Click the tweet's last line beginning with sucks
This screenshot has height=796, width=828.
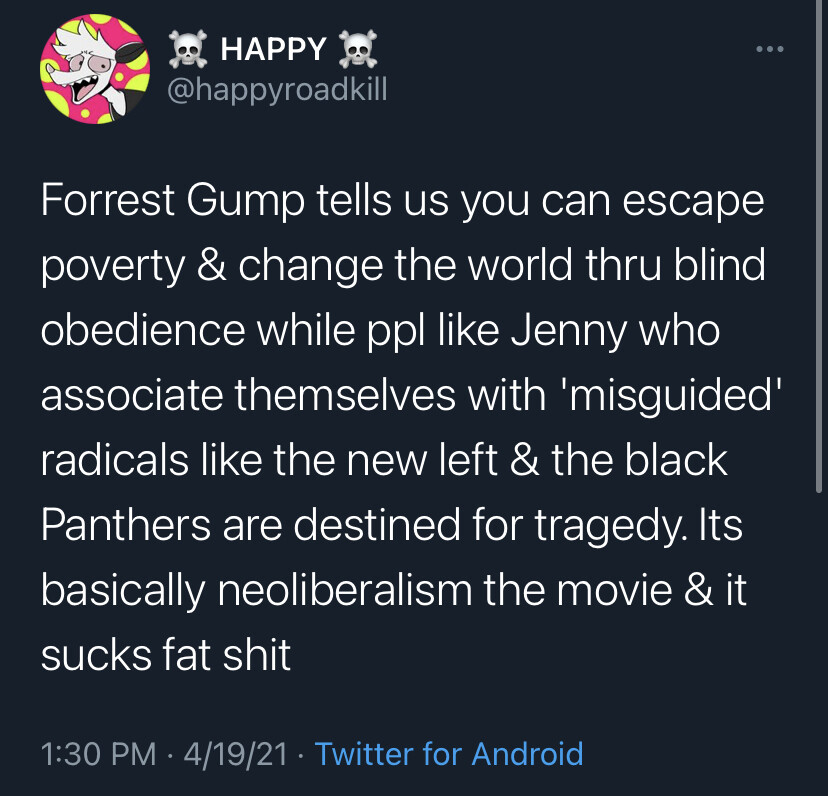pyautogui.click(x=166, y=655)
